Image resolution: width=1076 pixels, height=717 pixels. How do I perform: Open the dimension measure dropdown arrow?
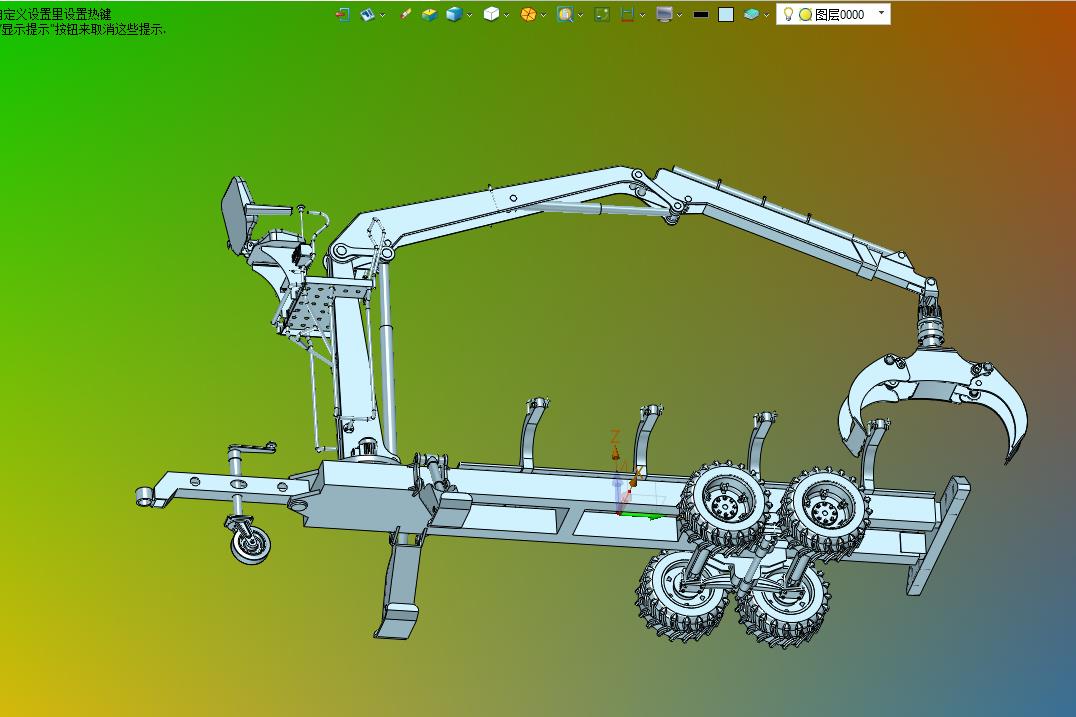click(642, 15)
